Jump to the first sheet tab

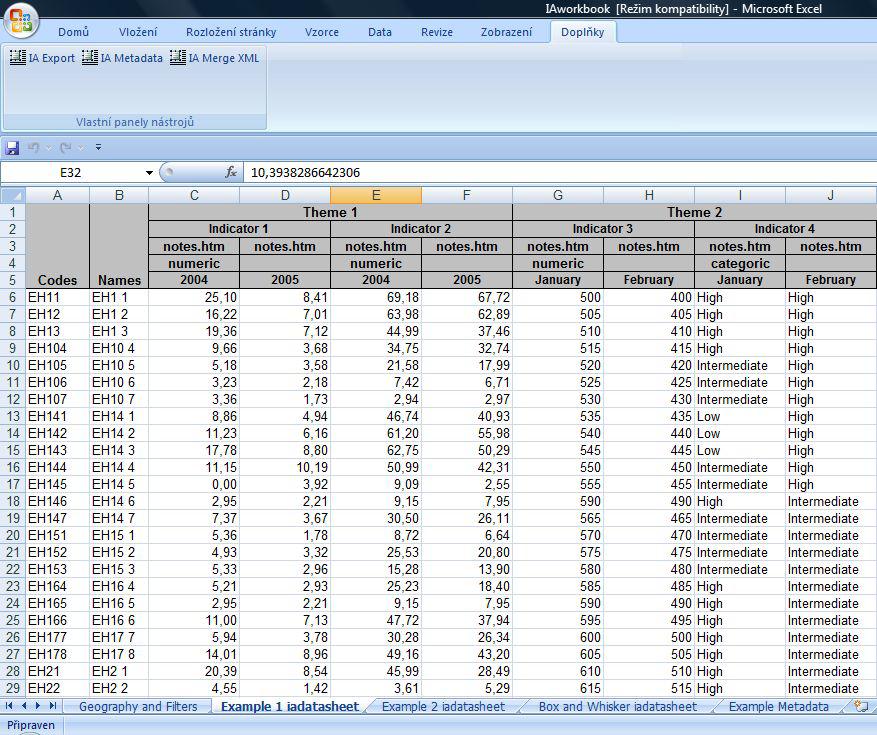(9, 706)
